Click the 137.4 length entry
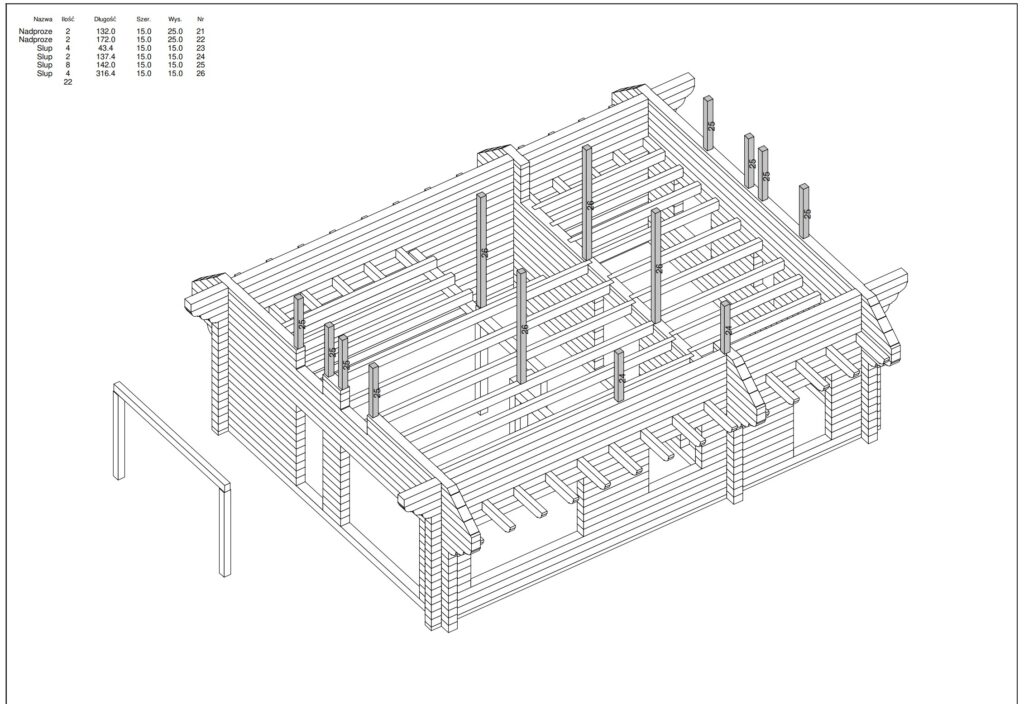This screenshot has width=1024, height=704. pyautogui.click(x=105, y=57)
